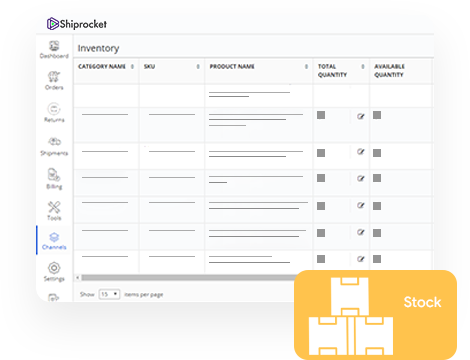Sort by Product Name column
The height and width of the screenshot is (360, 470).
click(x=306, y=66)
